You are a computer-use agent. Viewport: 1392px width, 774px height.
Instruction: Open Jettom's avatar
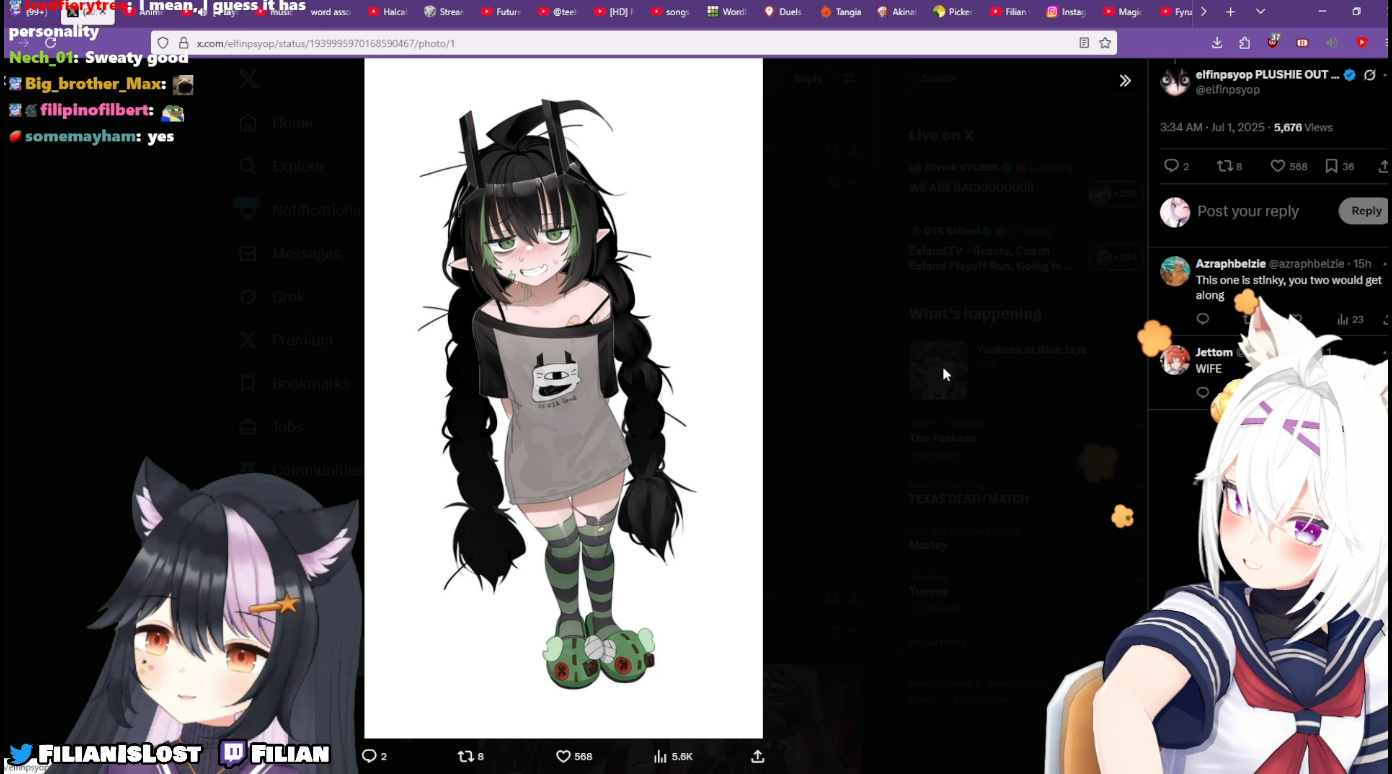pyautogui.click(x=1175, y=360)
